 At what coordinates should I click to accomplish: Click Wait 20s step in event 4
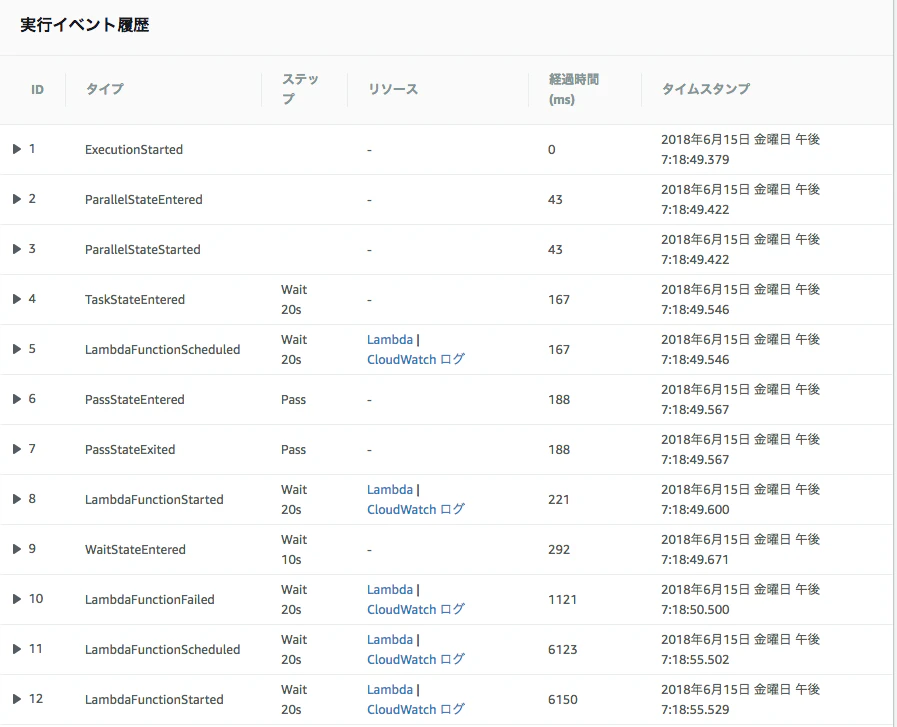point(294,299)
